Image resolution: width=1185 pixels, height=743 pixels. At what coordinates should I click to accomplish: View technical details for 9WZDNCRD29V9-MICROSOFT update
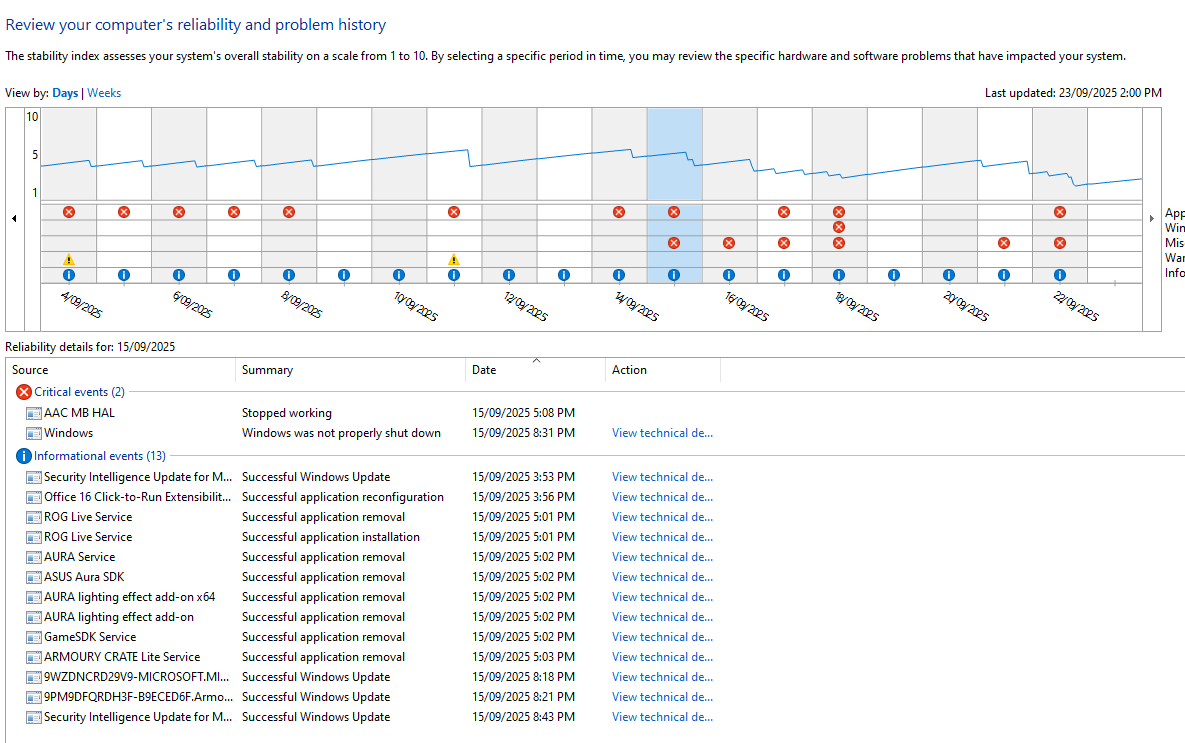click(662, 677)
